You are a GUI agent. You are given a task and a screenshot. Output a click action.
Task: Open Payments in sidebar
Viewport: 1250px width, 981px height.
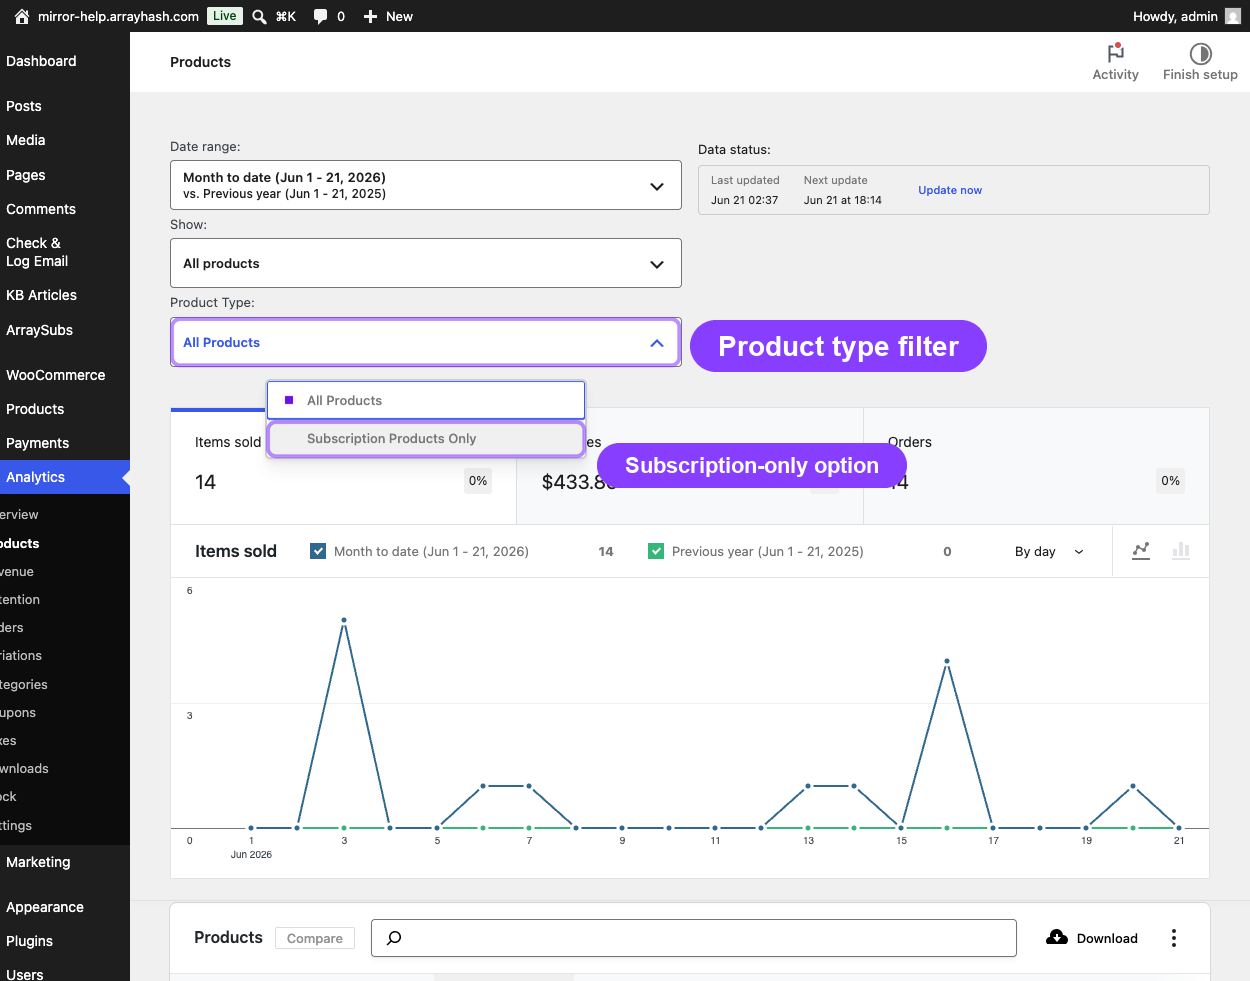point(37,443)
